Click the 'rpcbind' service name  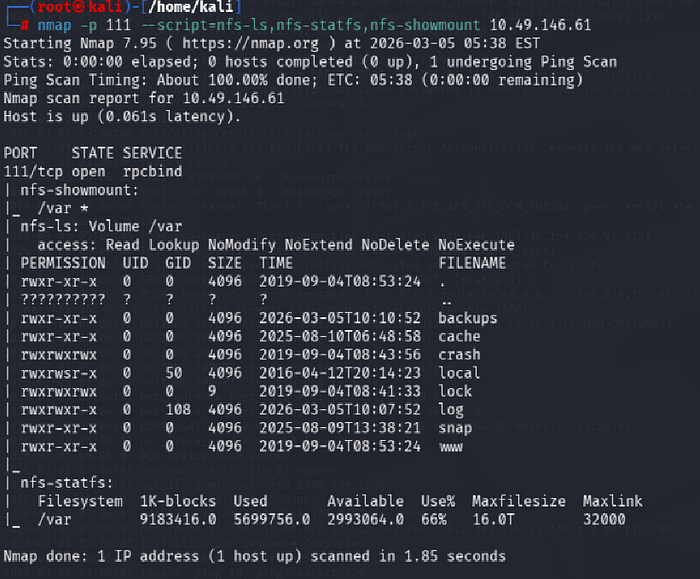click(152, 172)
